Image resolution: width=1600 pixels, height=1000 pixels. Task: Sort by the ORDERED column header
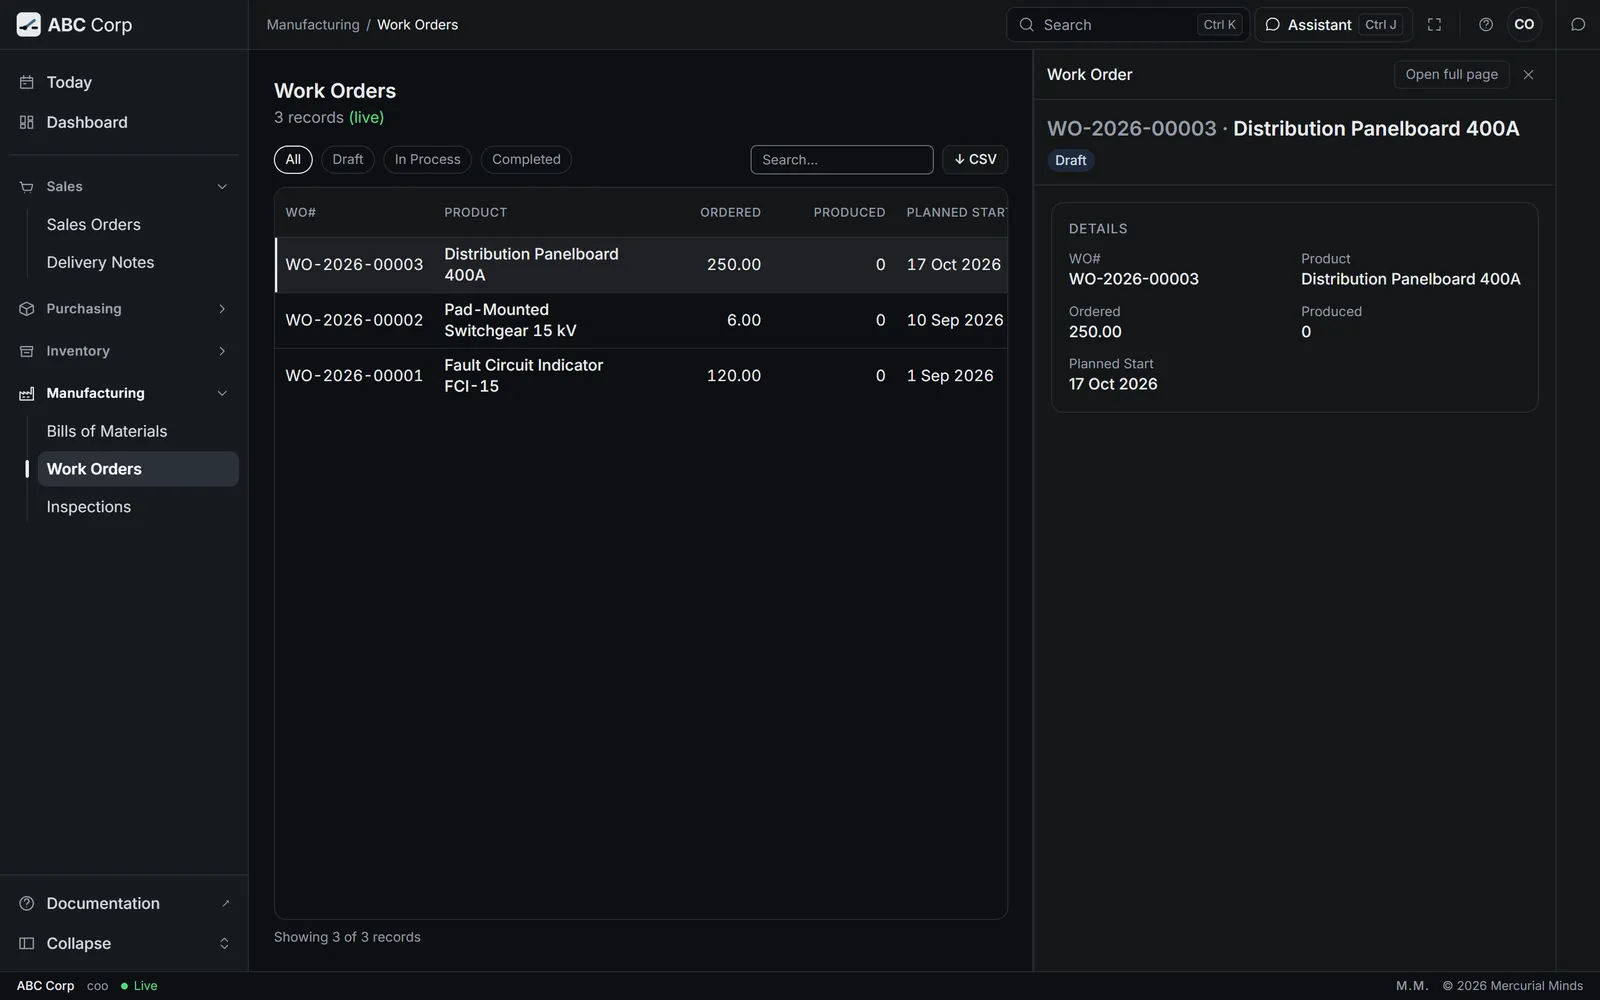click(730, 213)
